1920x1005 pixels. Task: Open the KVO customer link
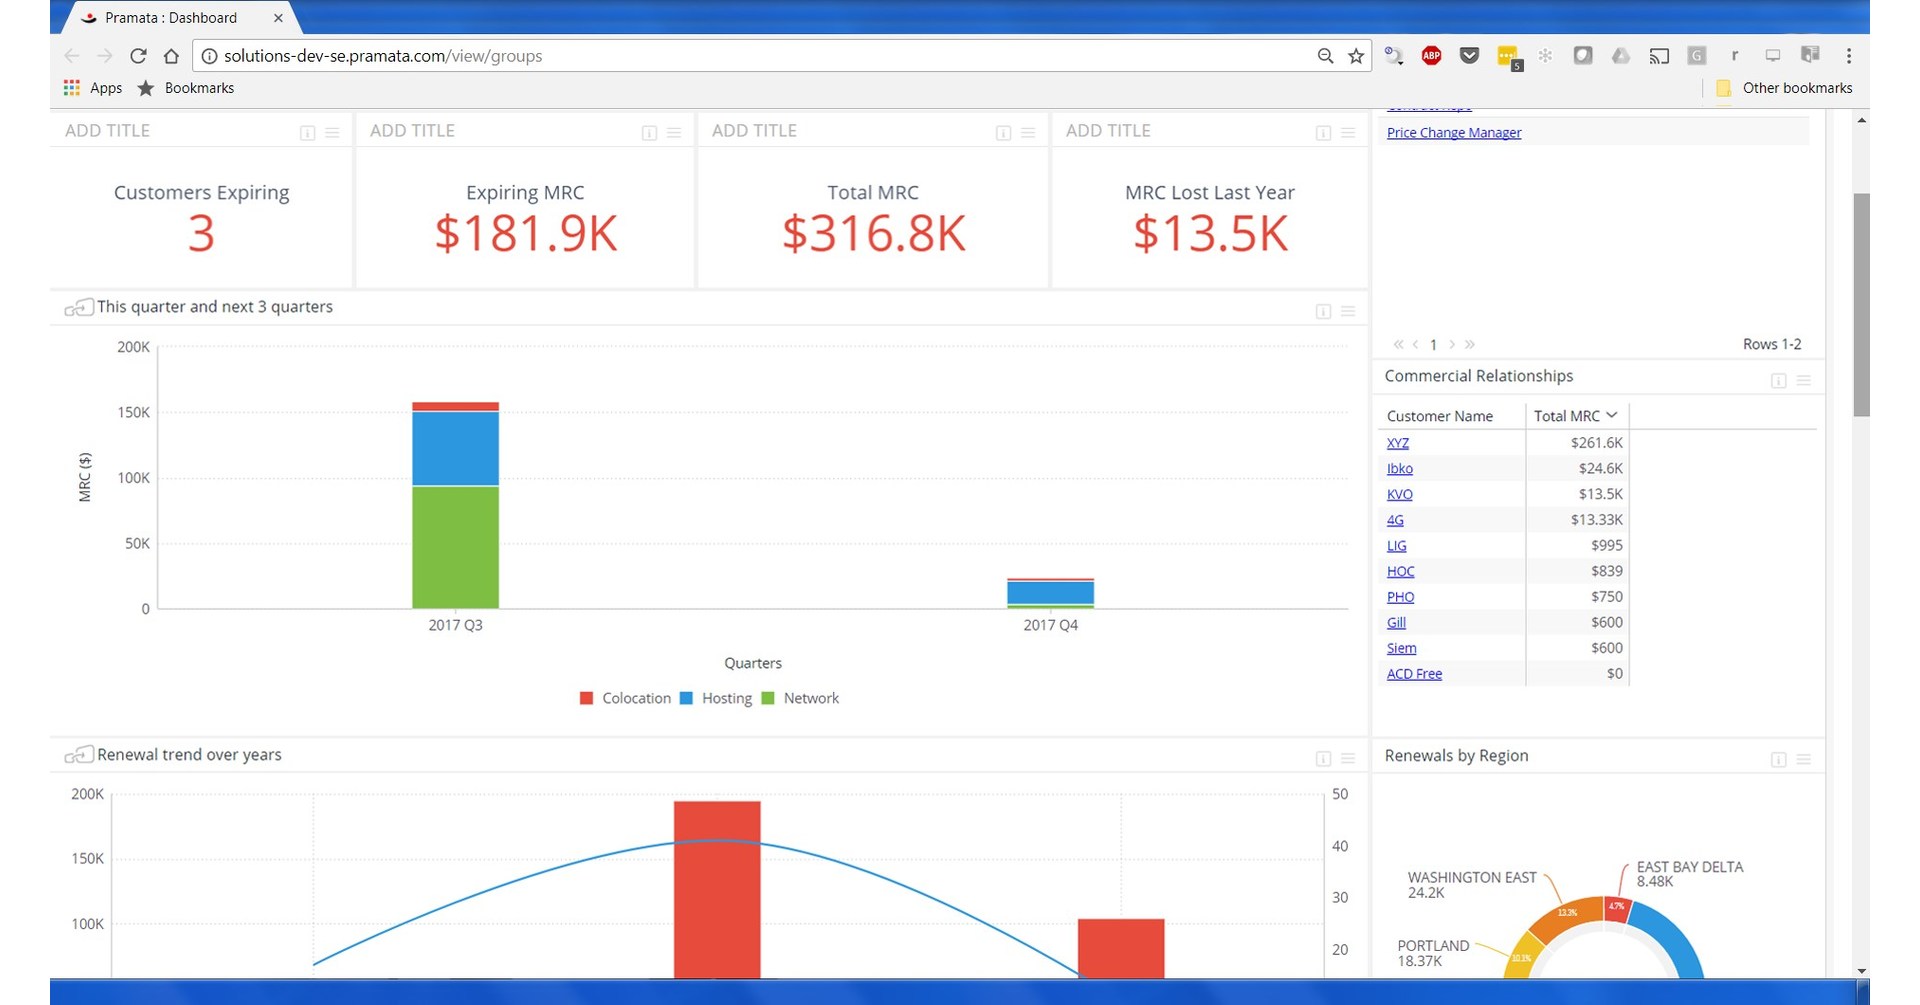[x=1400, y=495]
